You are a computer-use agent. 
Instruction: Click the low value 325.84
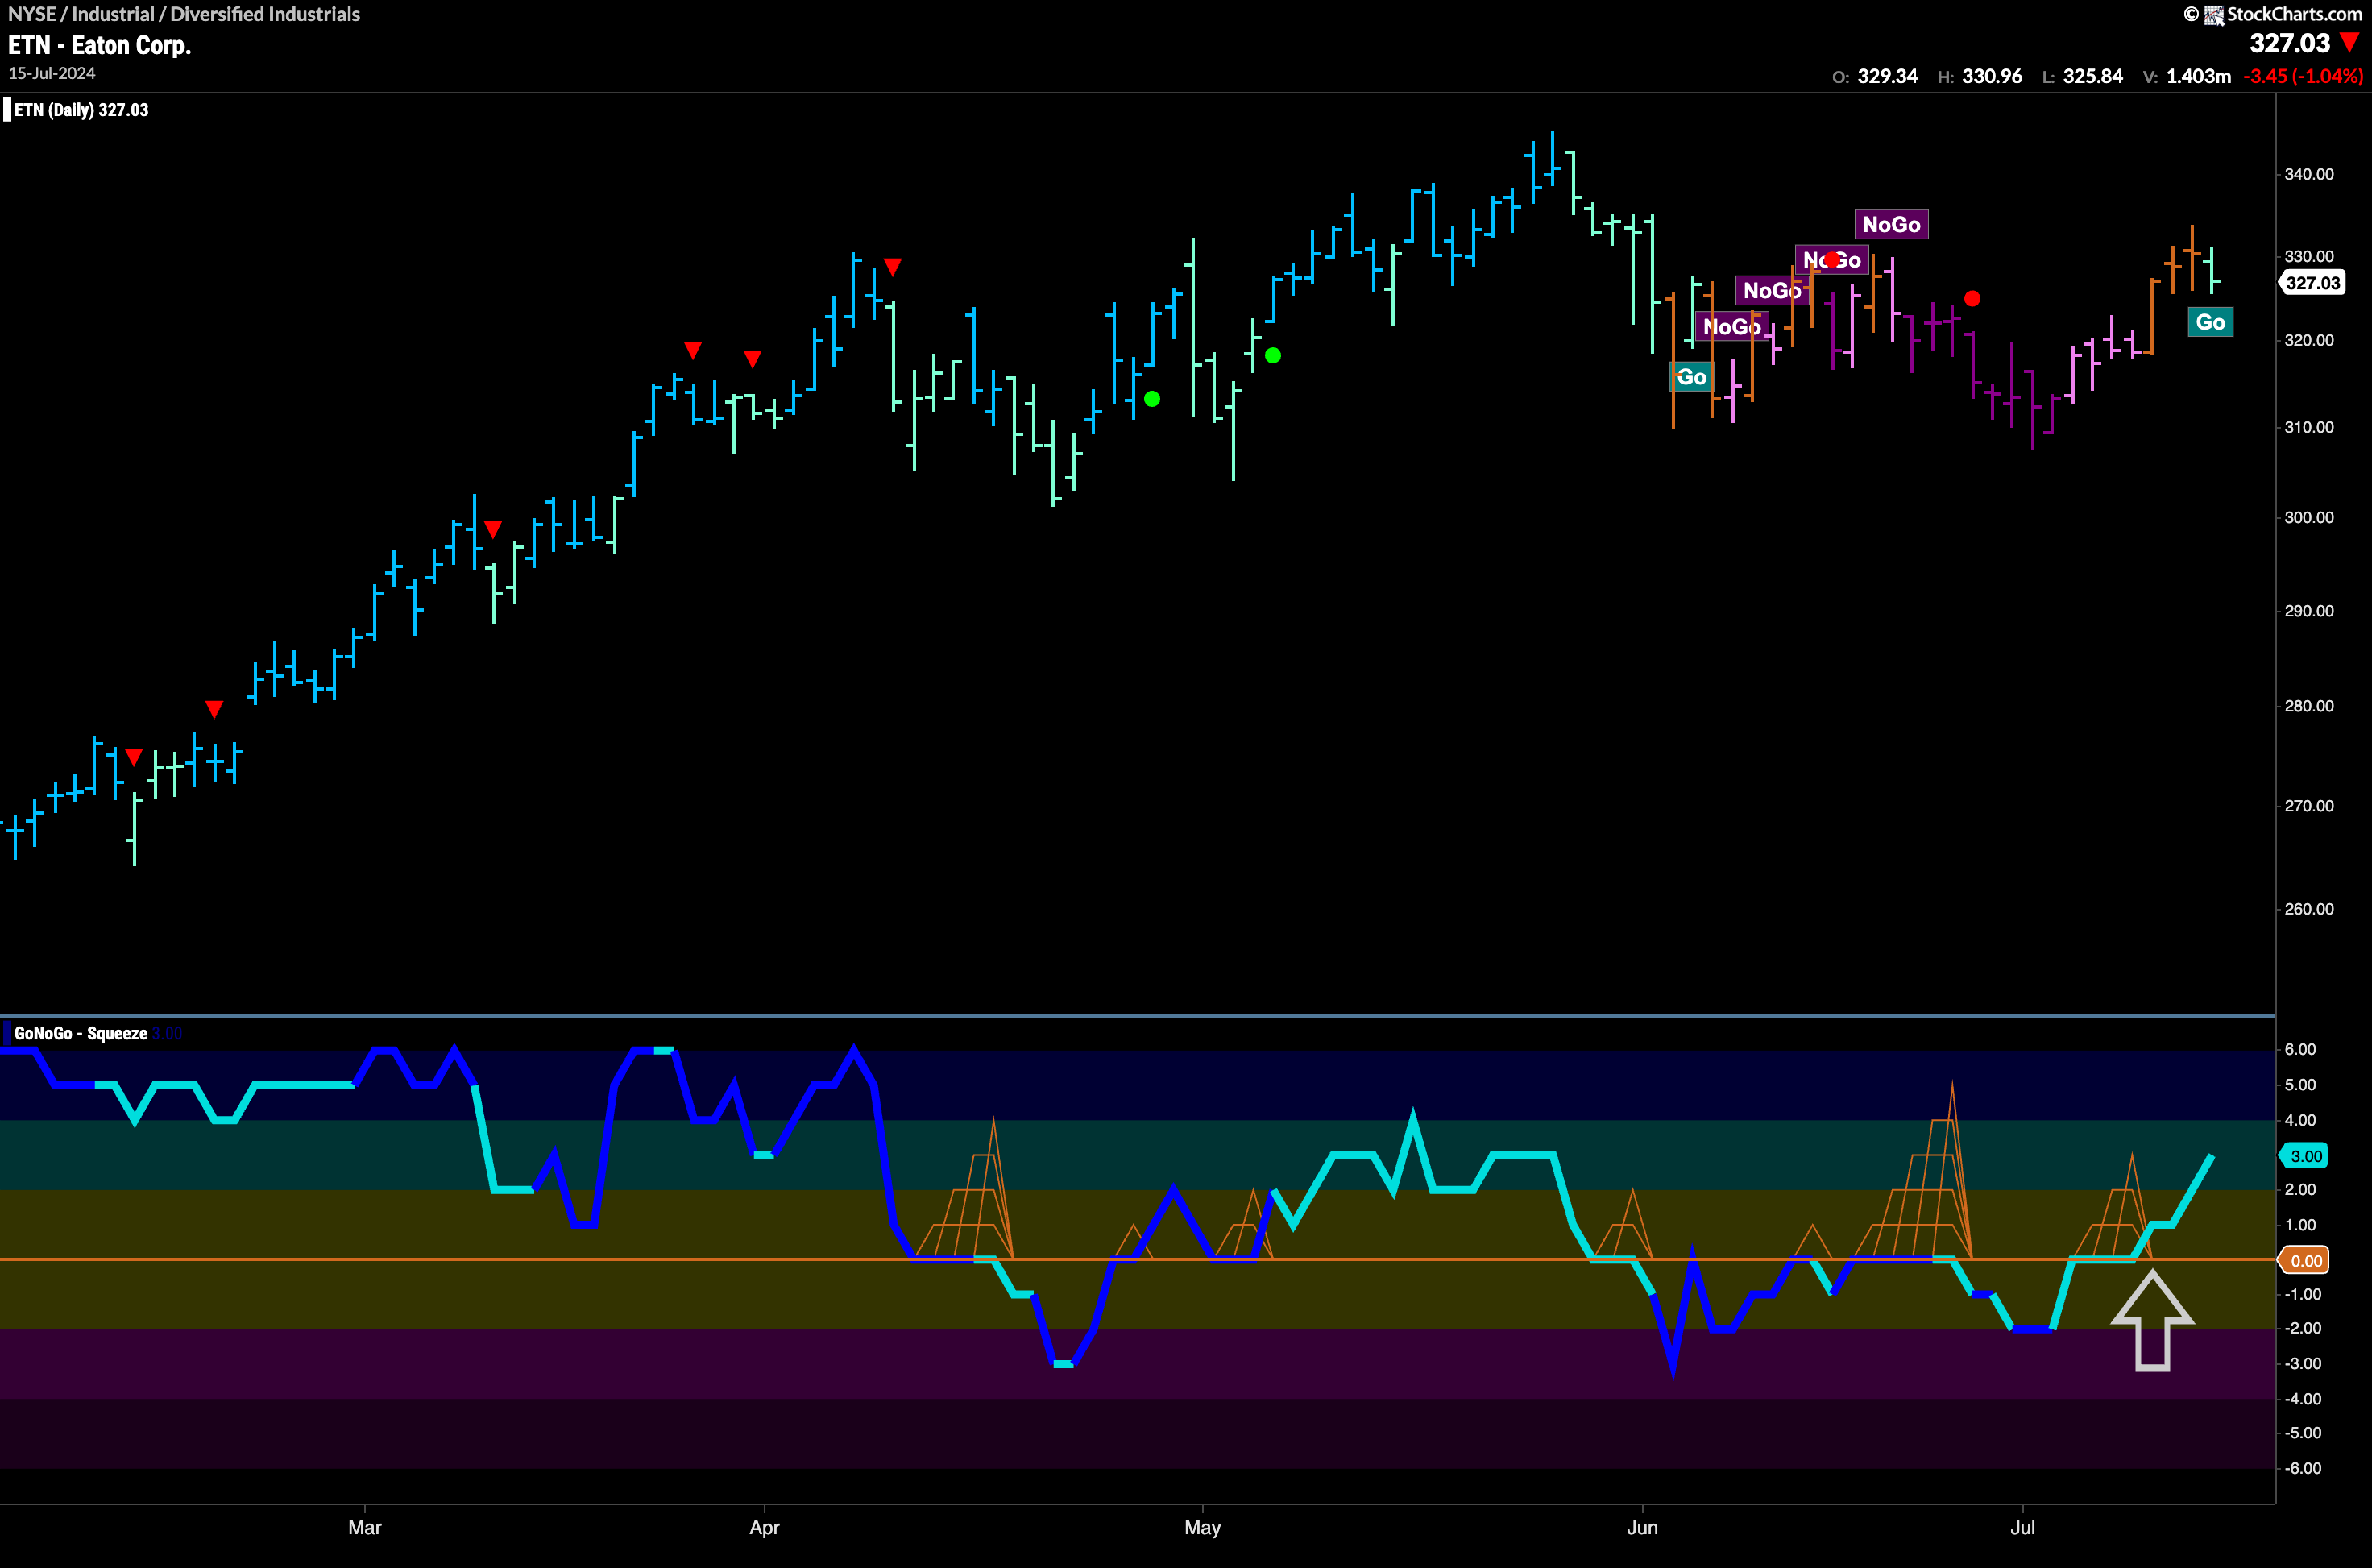click(2092, 76)
